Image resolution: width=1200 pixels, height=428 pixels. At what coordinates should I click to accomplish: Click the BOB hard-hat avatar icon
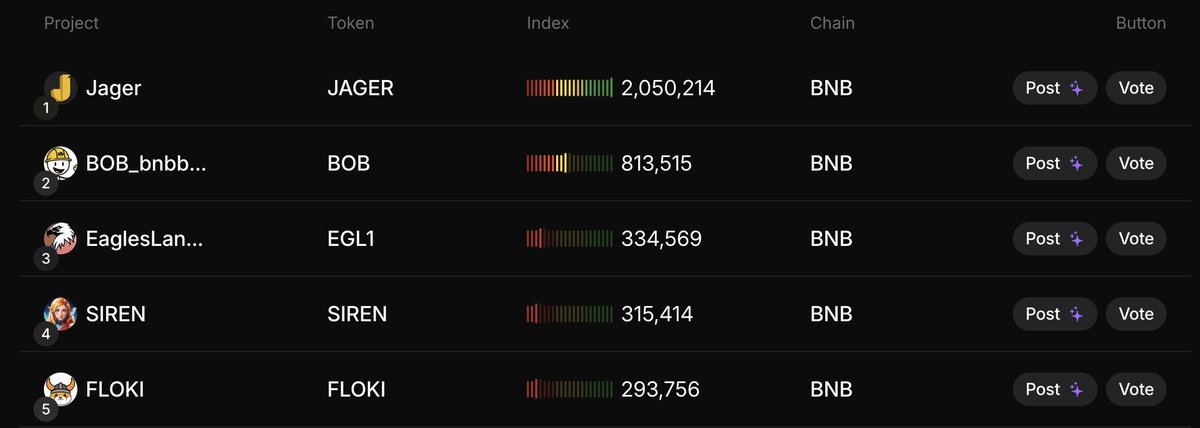[61, 163]
